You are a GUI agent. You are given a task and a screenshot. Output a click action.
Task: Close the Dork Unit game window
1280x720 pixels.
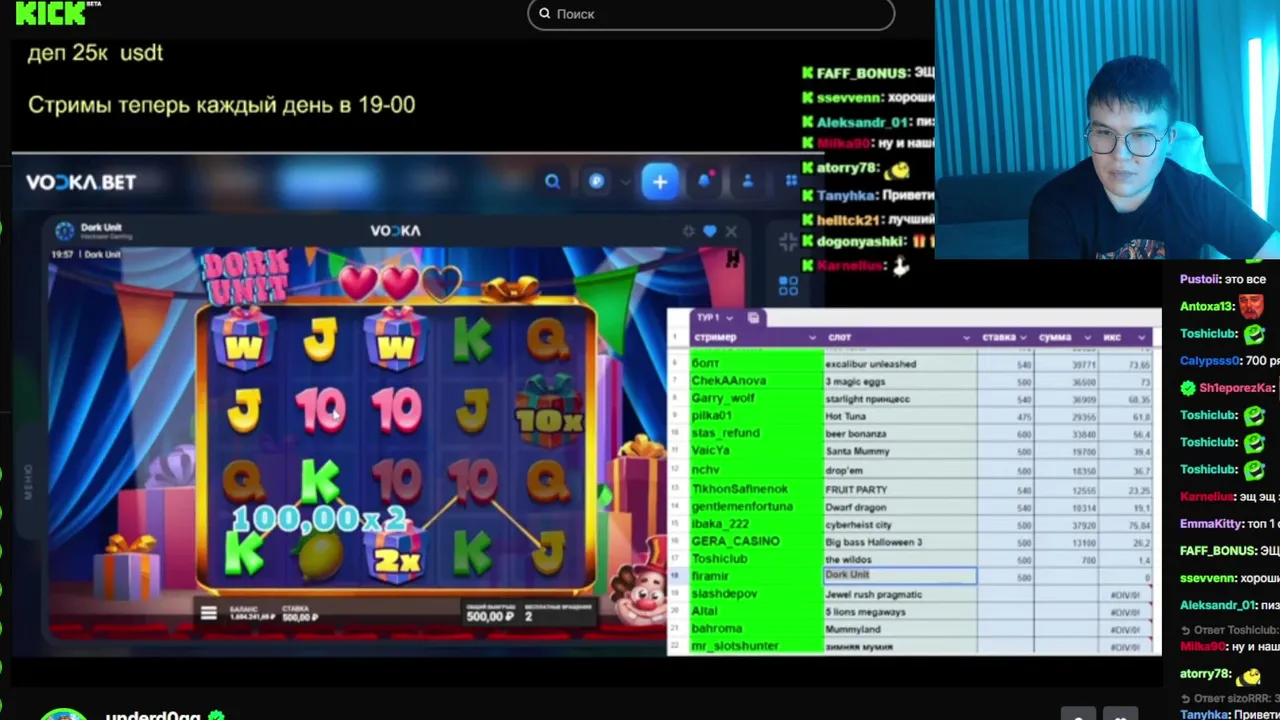point(731,231)
